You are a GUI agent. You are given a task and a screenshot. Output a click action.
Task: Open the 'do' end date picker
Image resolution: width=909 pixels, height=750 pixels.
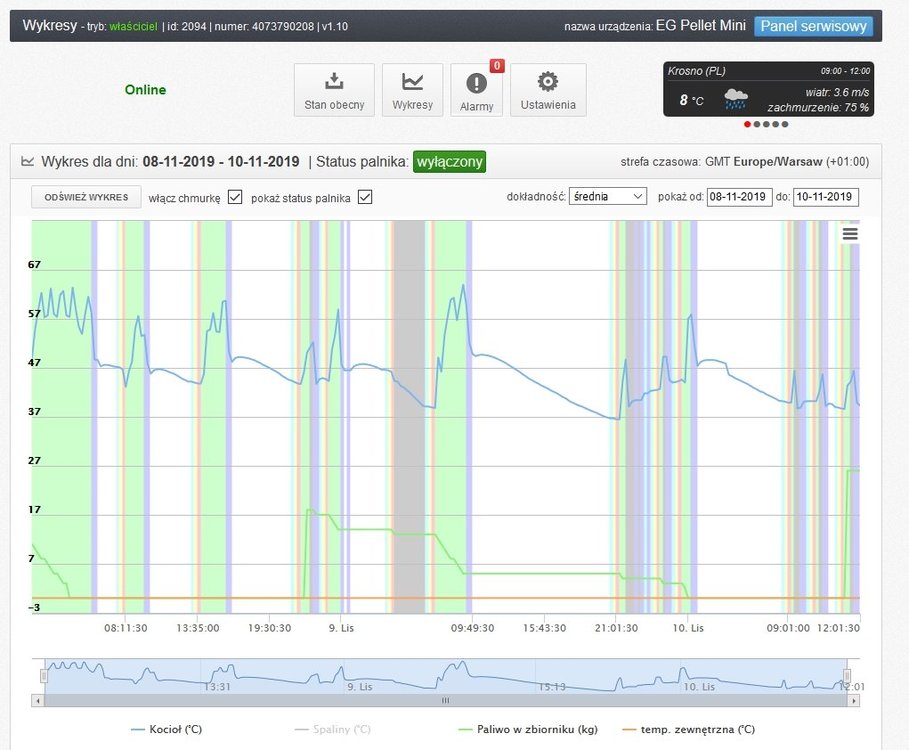825,197
